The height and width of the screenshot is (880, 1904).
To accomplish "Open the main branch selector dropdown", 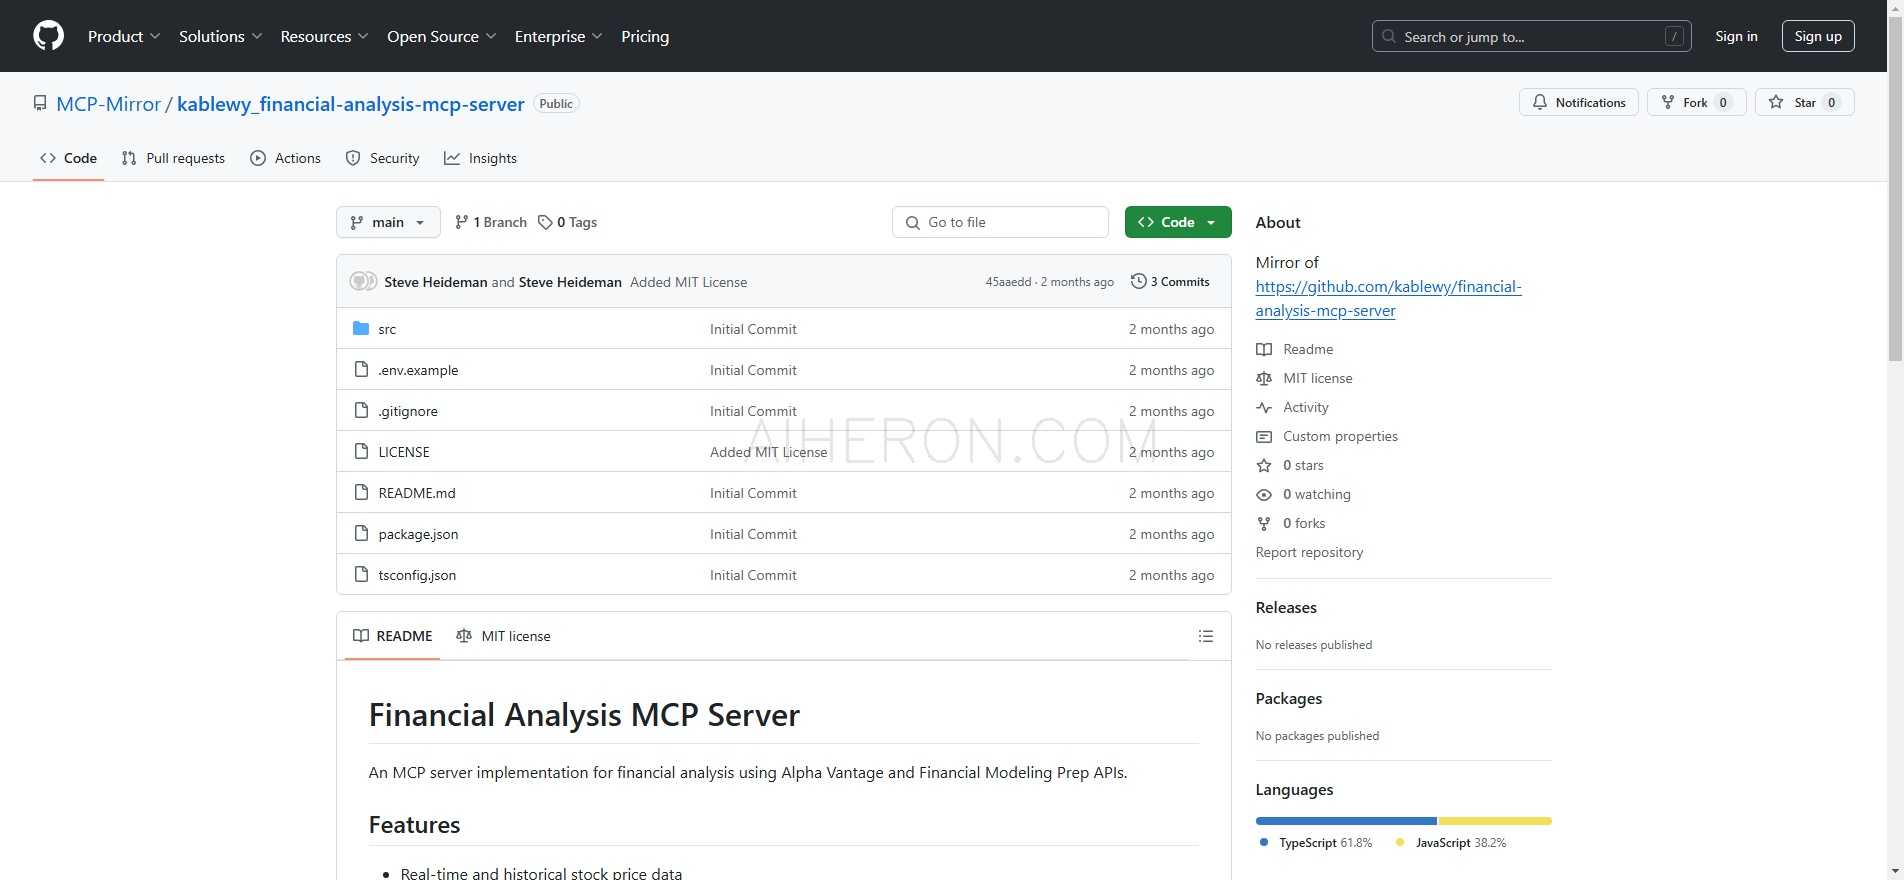I will 388,222.
